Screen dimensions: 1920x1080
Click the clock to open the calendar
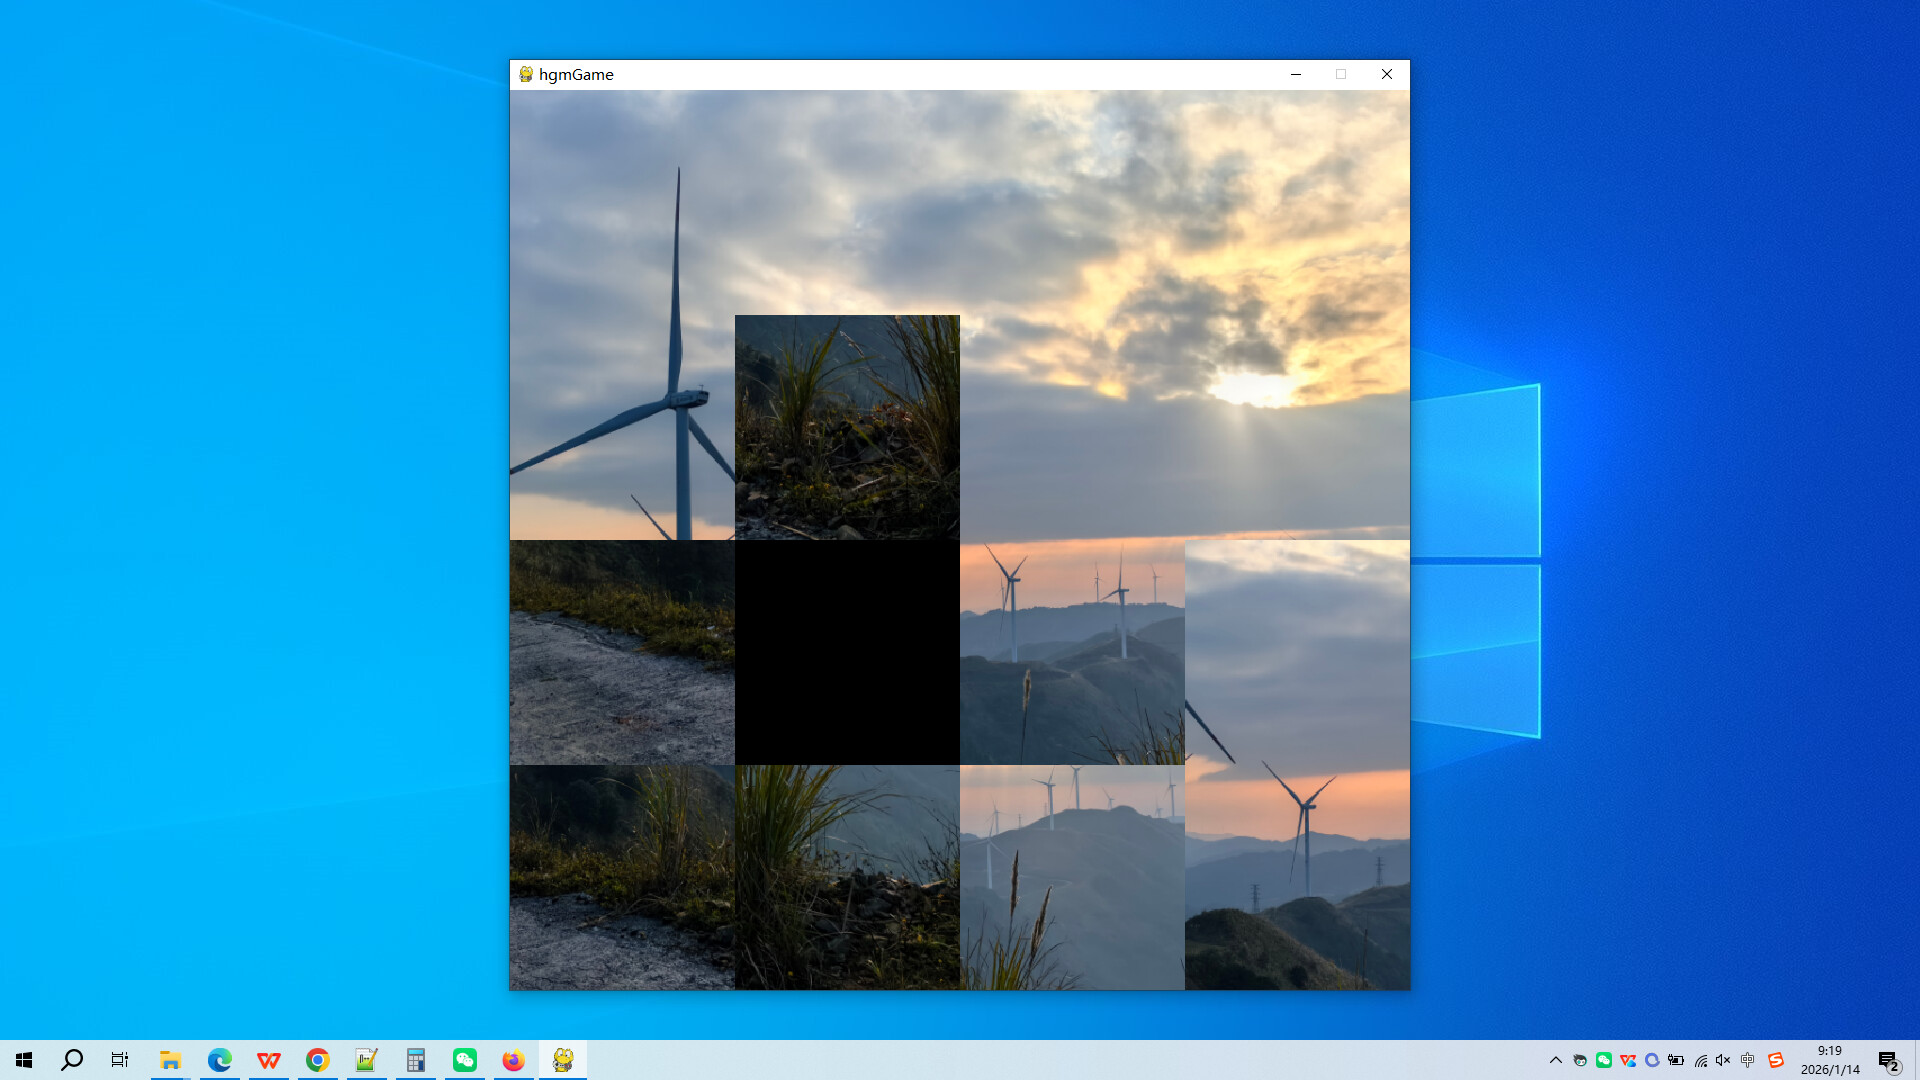tap(1829, 1059)
